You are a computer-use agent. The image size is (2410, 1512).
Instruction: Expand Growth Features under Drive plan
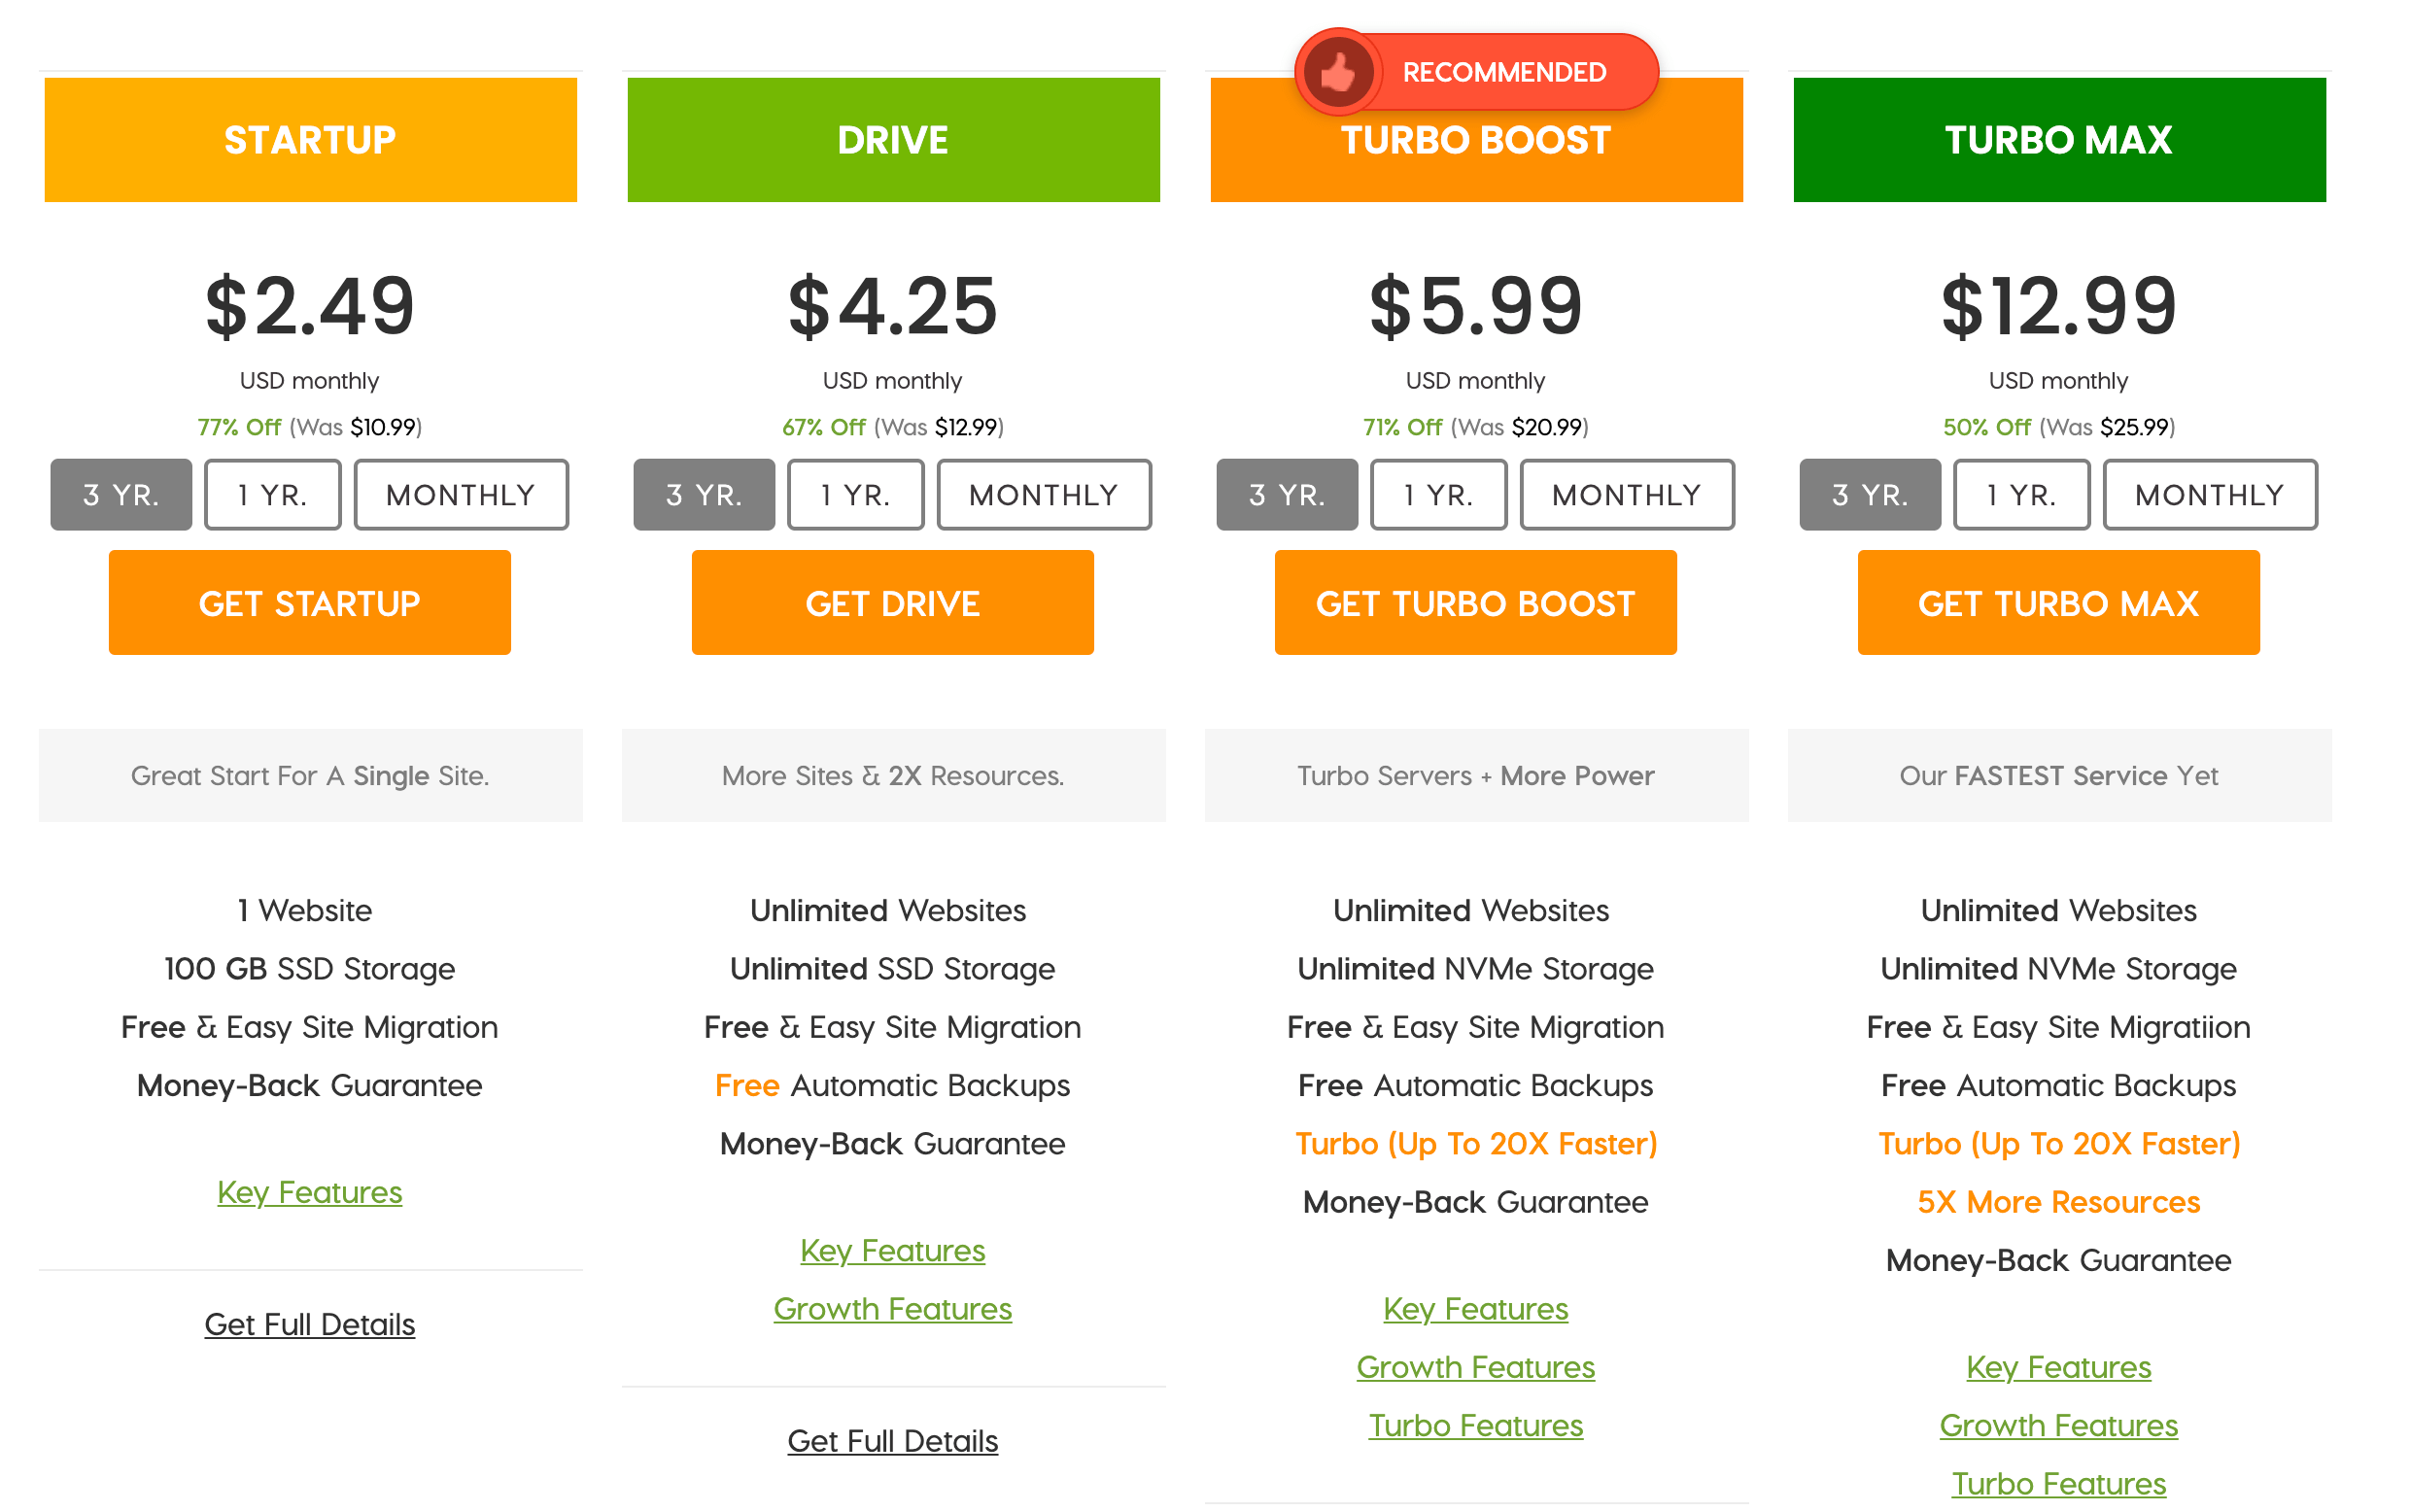point(892,1308)
